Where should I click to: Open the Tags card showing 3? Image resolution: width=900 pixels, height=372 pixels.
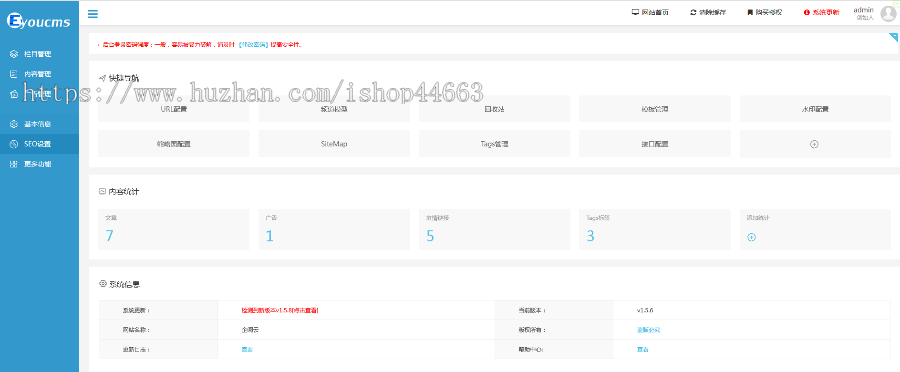coord(655,229)
